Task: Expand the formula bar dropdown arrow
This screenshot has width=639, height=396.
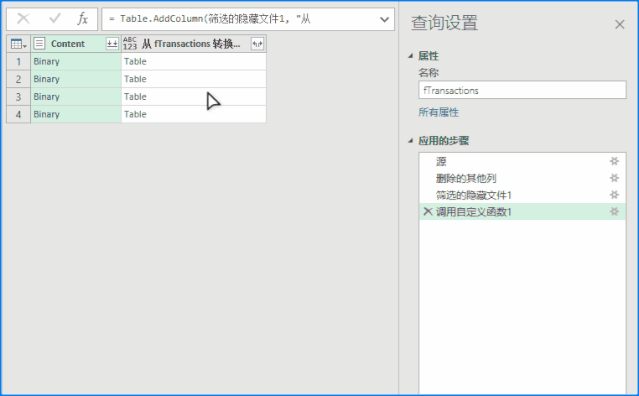Action: [x=384, y=19]
